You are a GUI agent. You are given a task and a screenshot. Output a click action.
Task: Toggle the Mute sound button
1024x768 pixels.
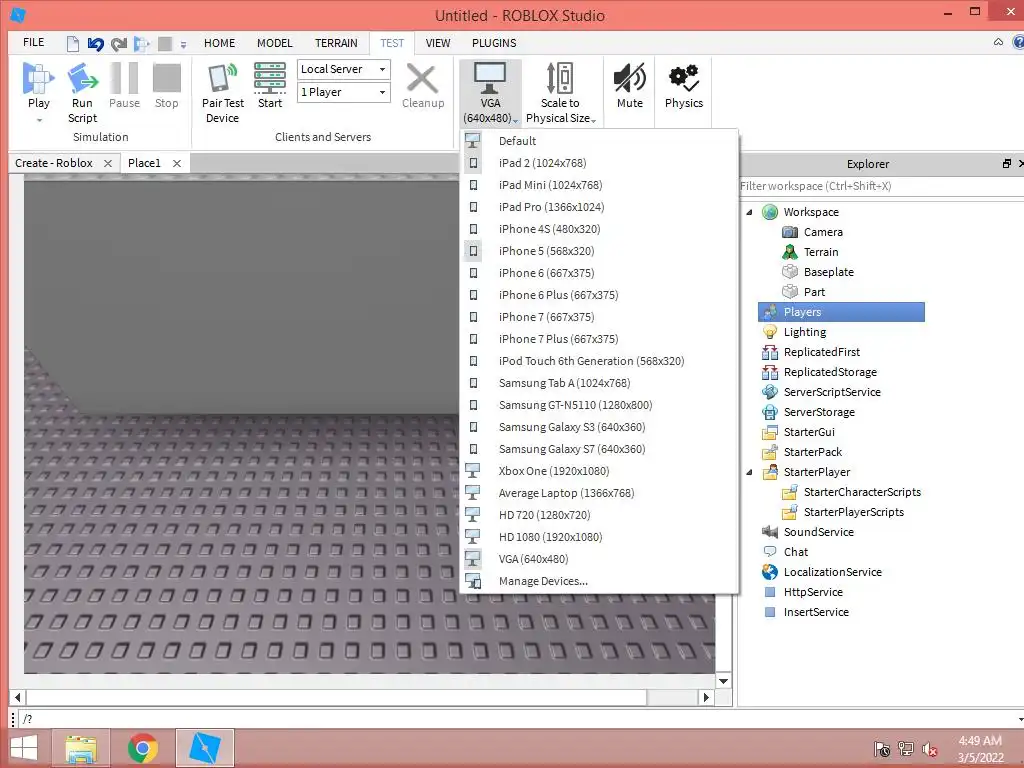point(630,86)
